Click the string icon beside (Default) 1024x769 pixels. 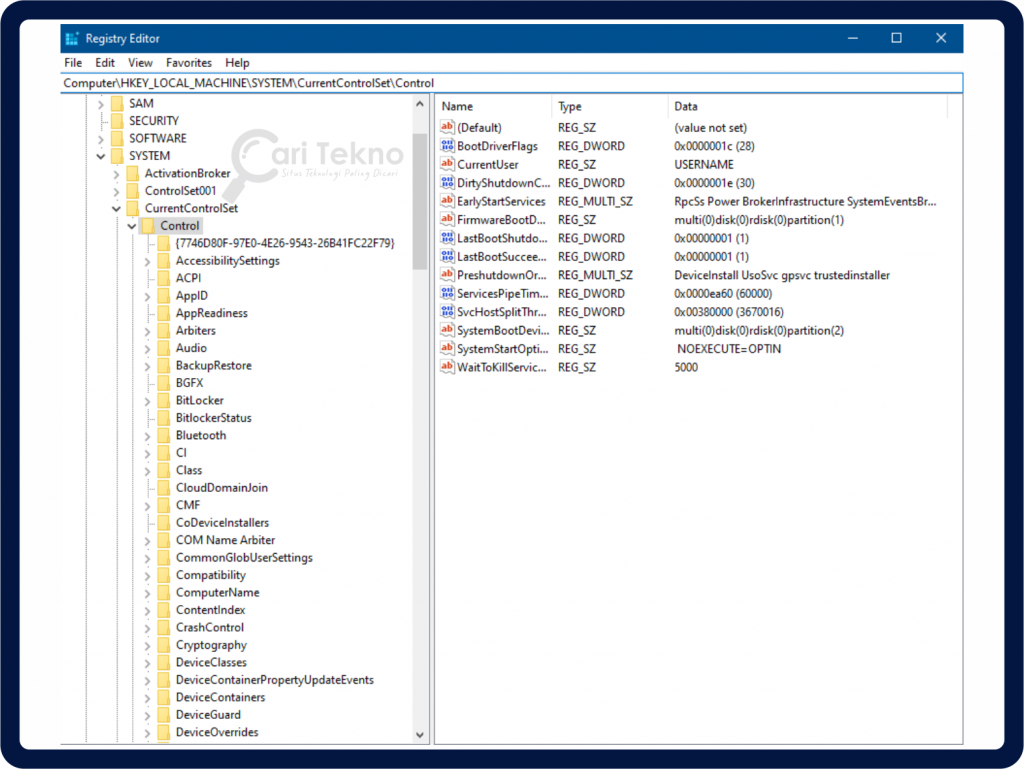coord(447,127)
